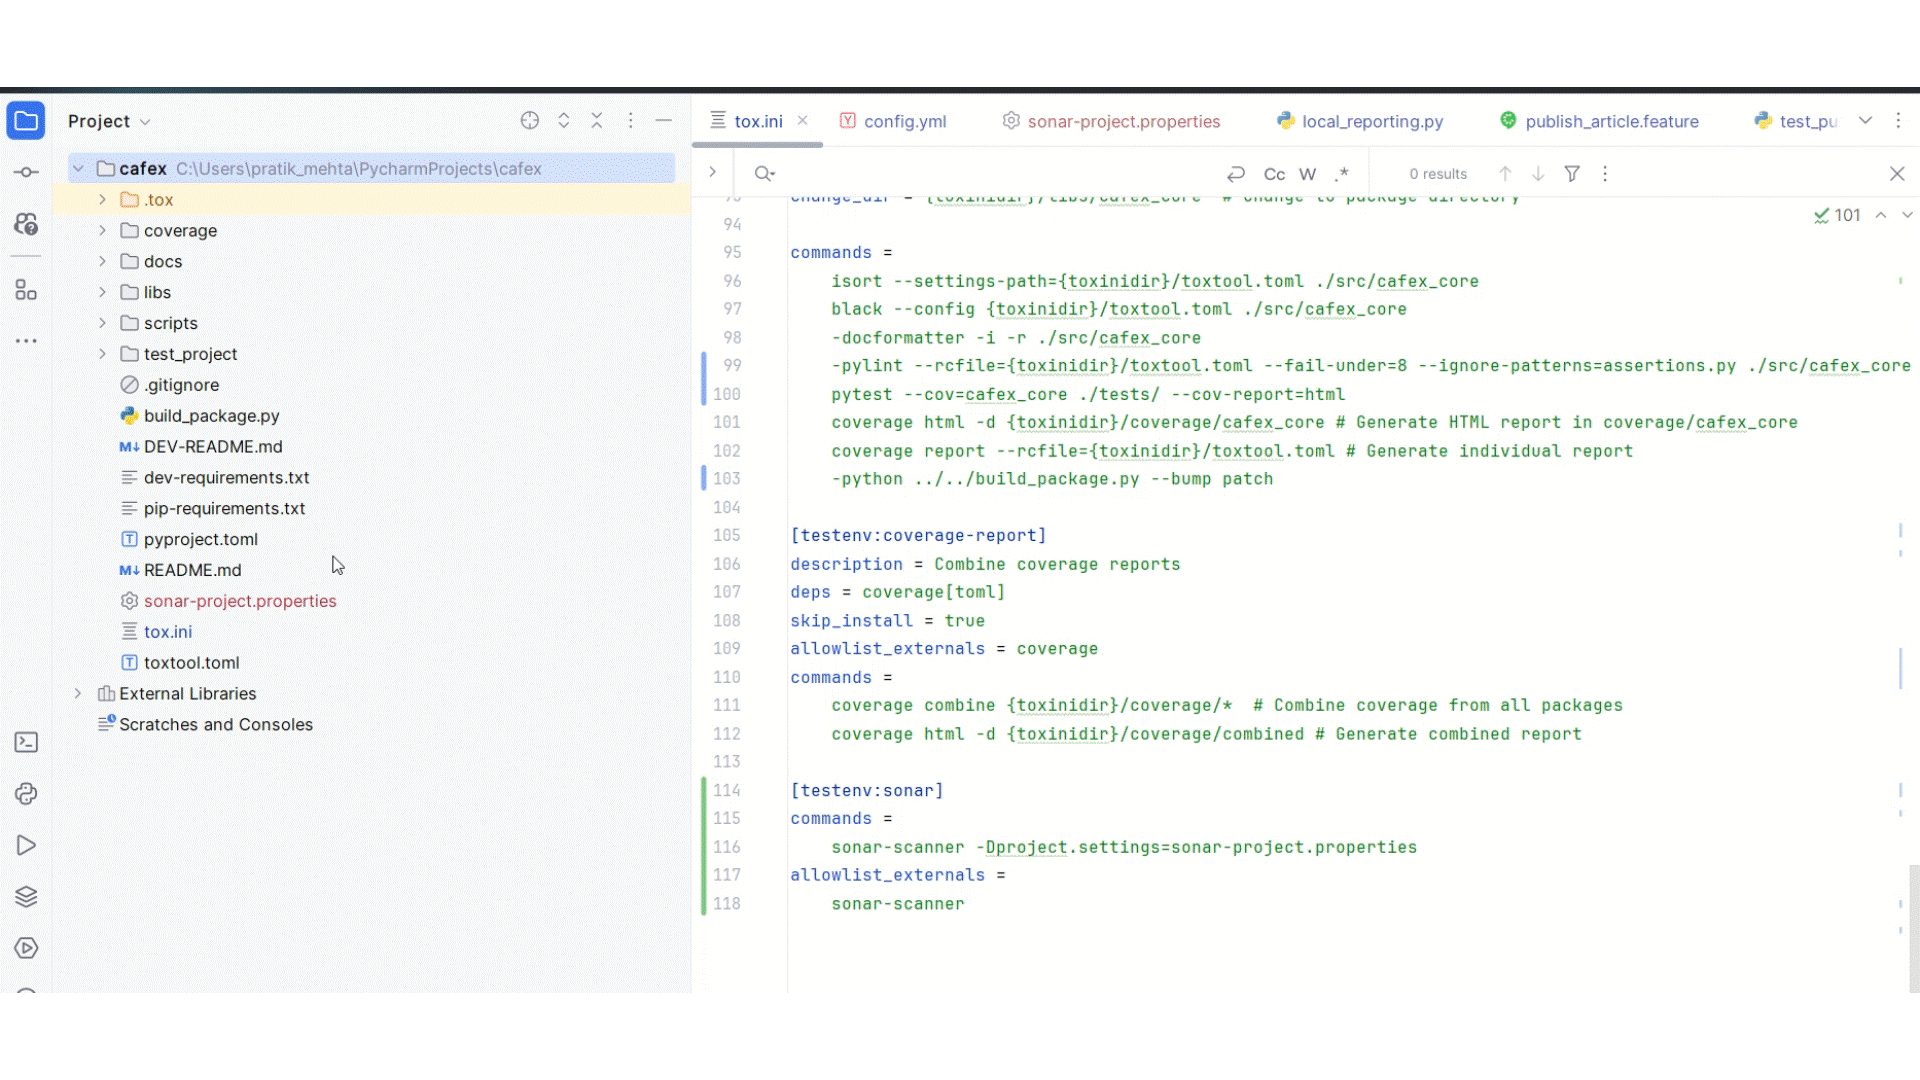This screenshot has height=1080, width=1920.
Task: Open the Python Console tool window
Action: [x=26, y=794]
